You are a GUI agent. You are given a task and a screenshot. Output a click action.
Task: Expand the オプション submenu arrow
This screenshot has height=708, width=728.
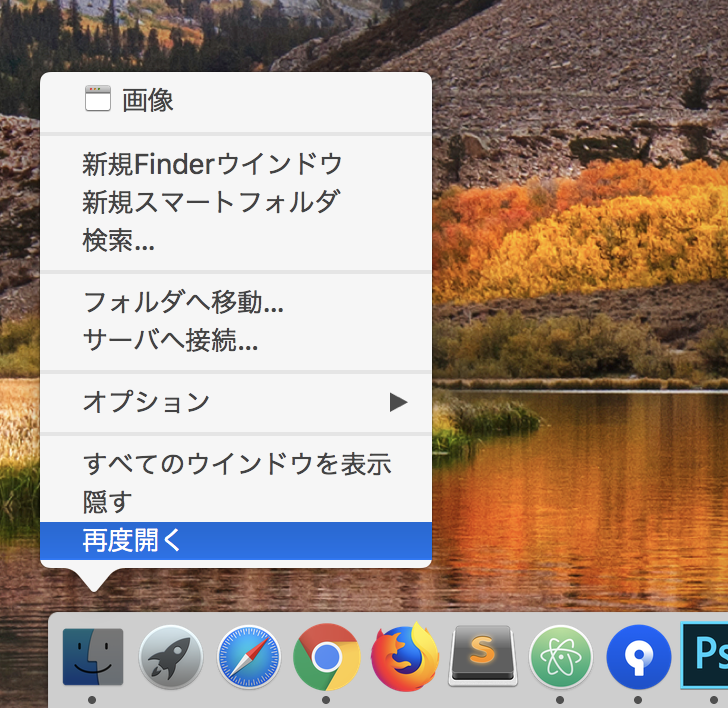click(x=398, y=402)
